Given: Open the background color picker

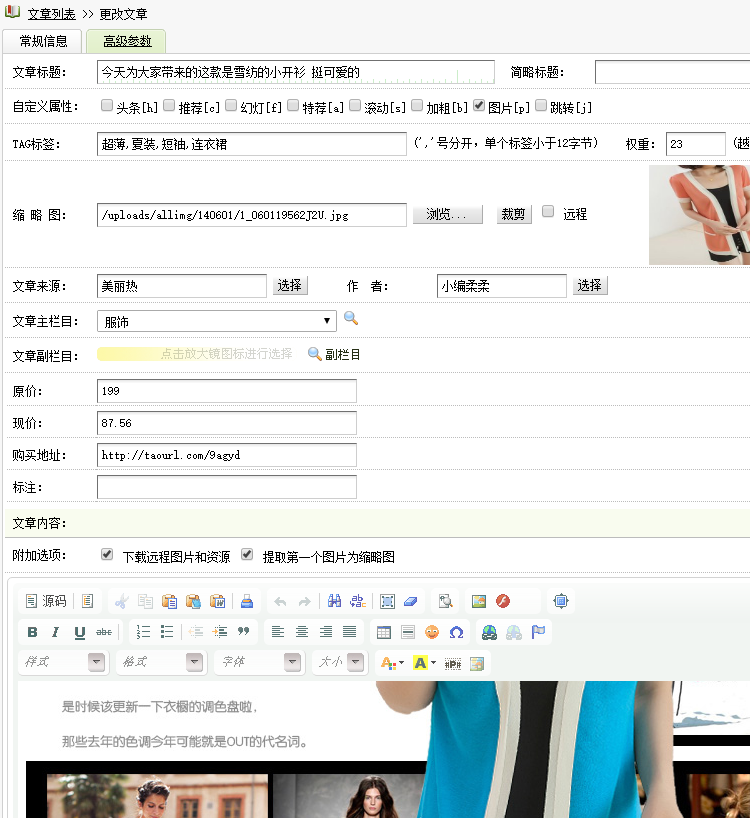Looking at the screenshot, I should point(425,664).
